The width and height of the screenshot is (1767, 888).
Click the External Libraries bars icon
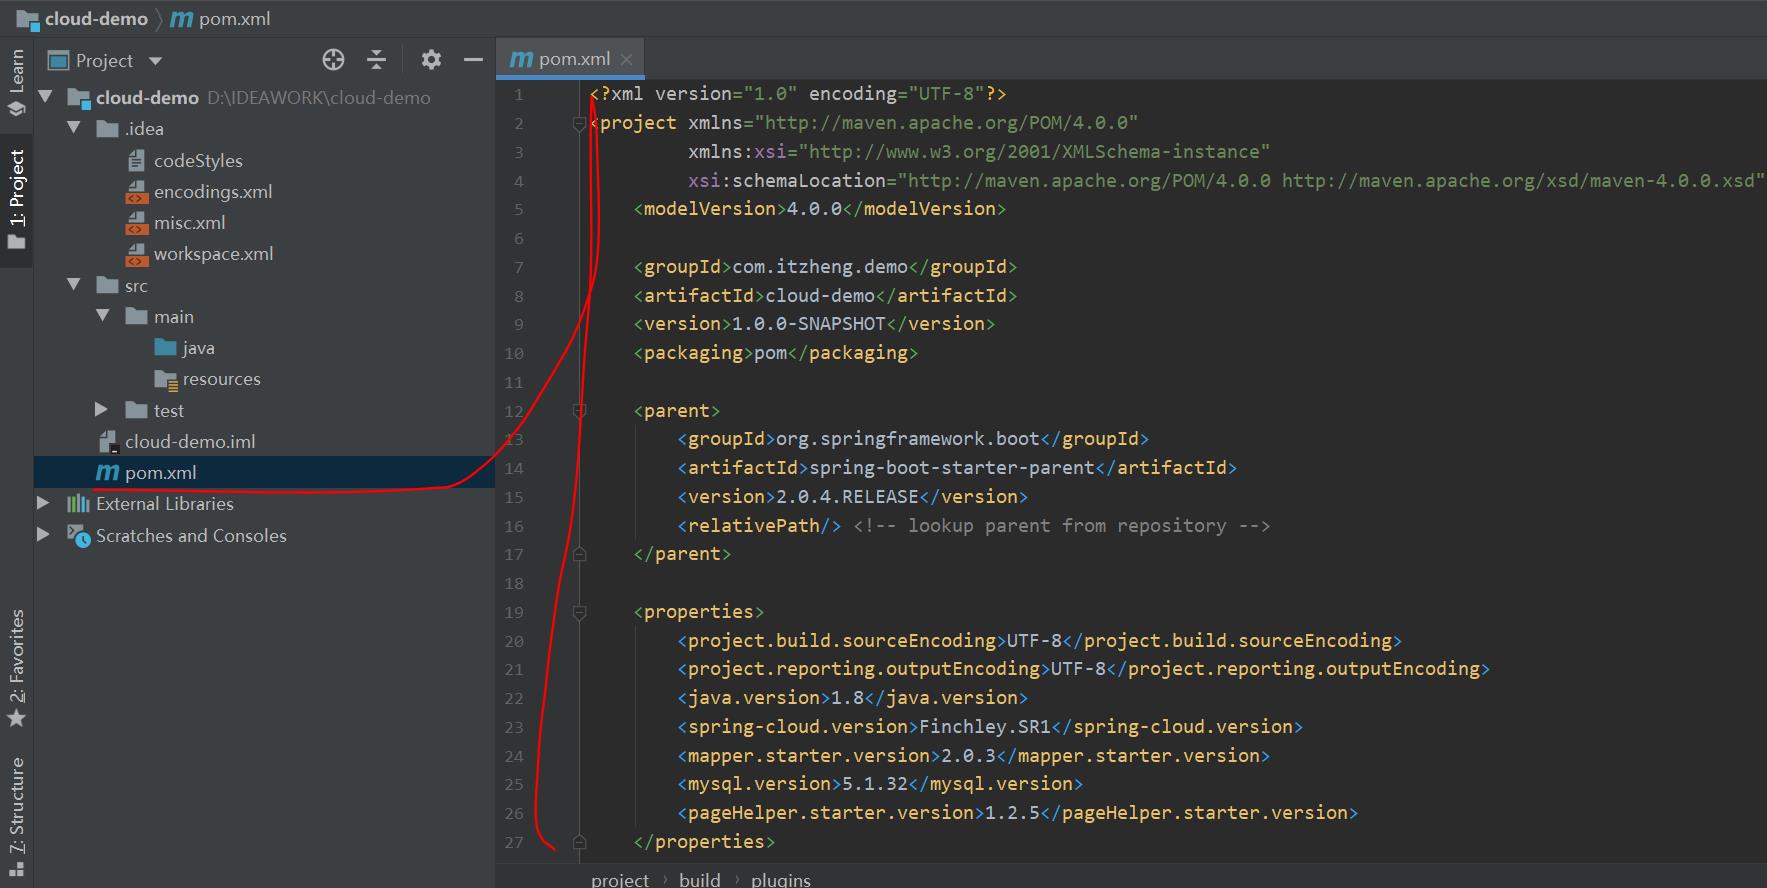click(78, 503)
